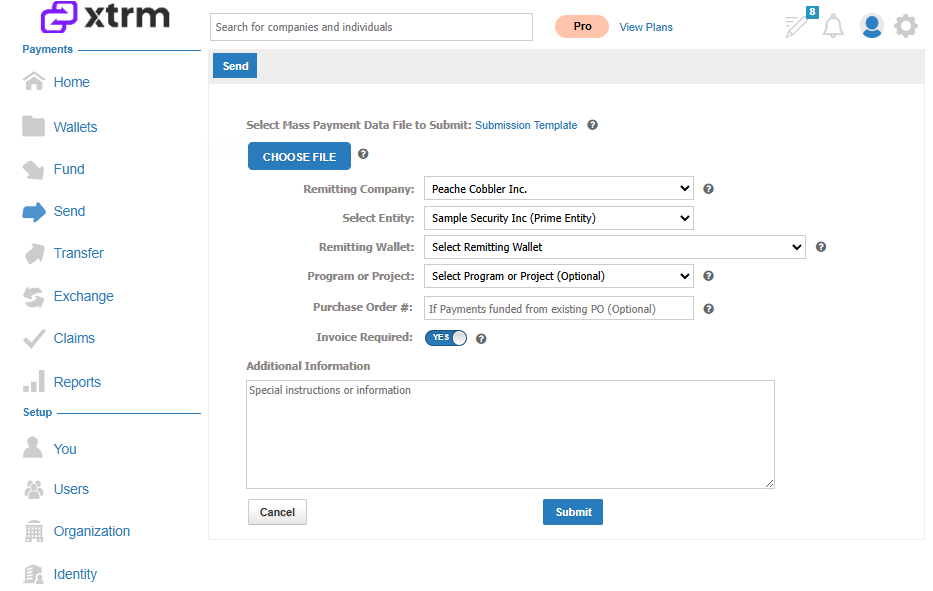Click the help icon beside Purchase Order field

(708, 309)
